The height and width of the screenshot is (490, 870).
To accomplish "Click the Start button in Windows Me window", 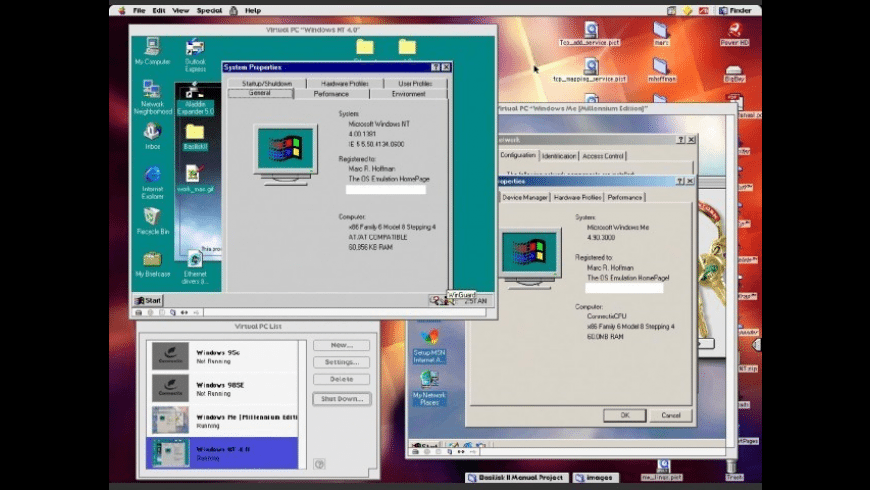I will pos(425,445).
